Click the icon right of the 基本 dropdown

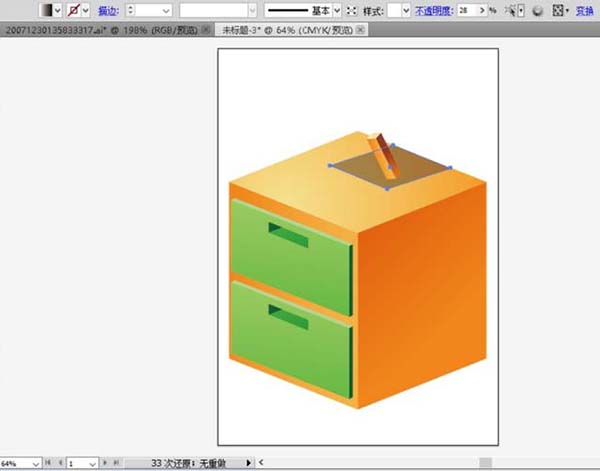point(351,11)
